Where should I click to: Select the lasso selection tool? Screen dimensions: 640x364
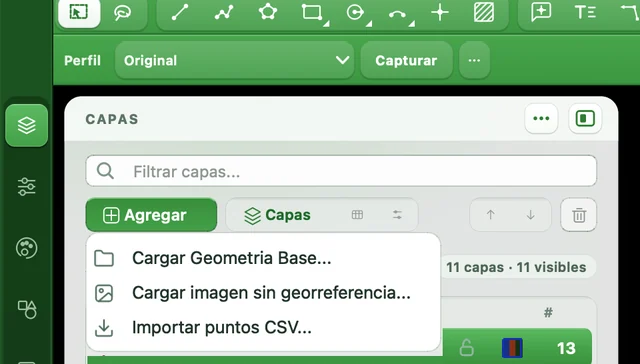(x=122, y=13)
